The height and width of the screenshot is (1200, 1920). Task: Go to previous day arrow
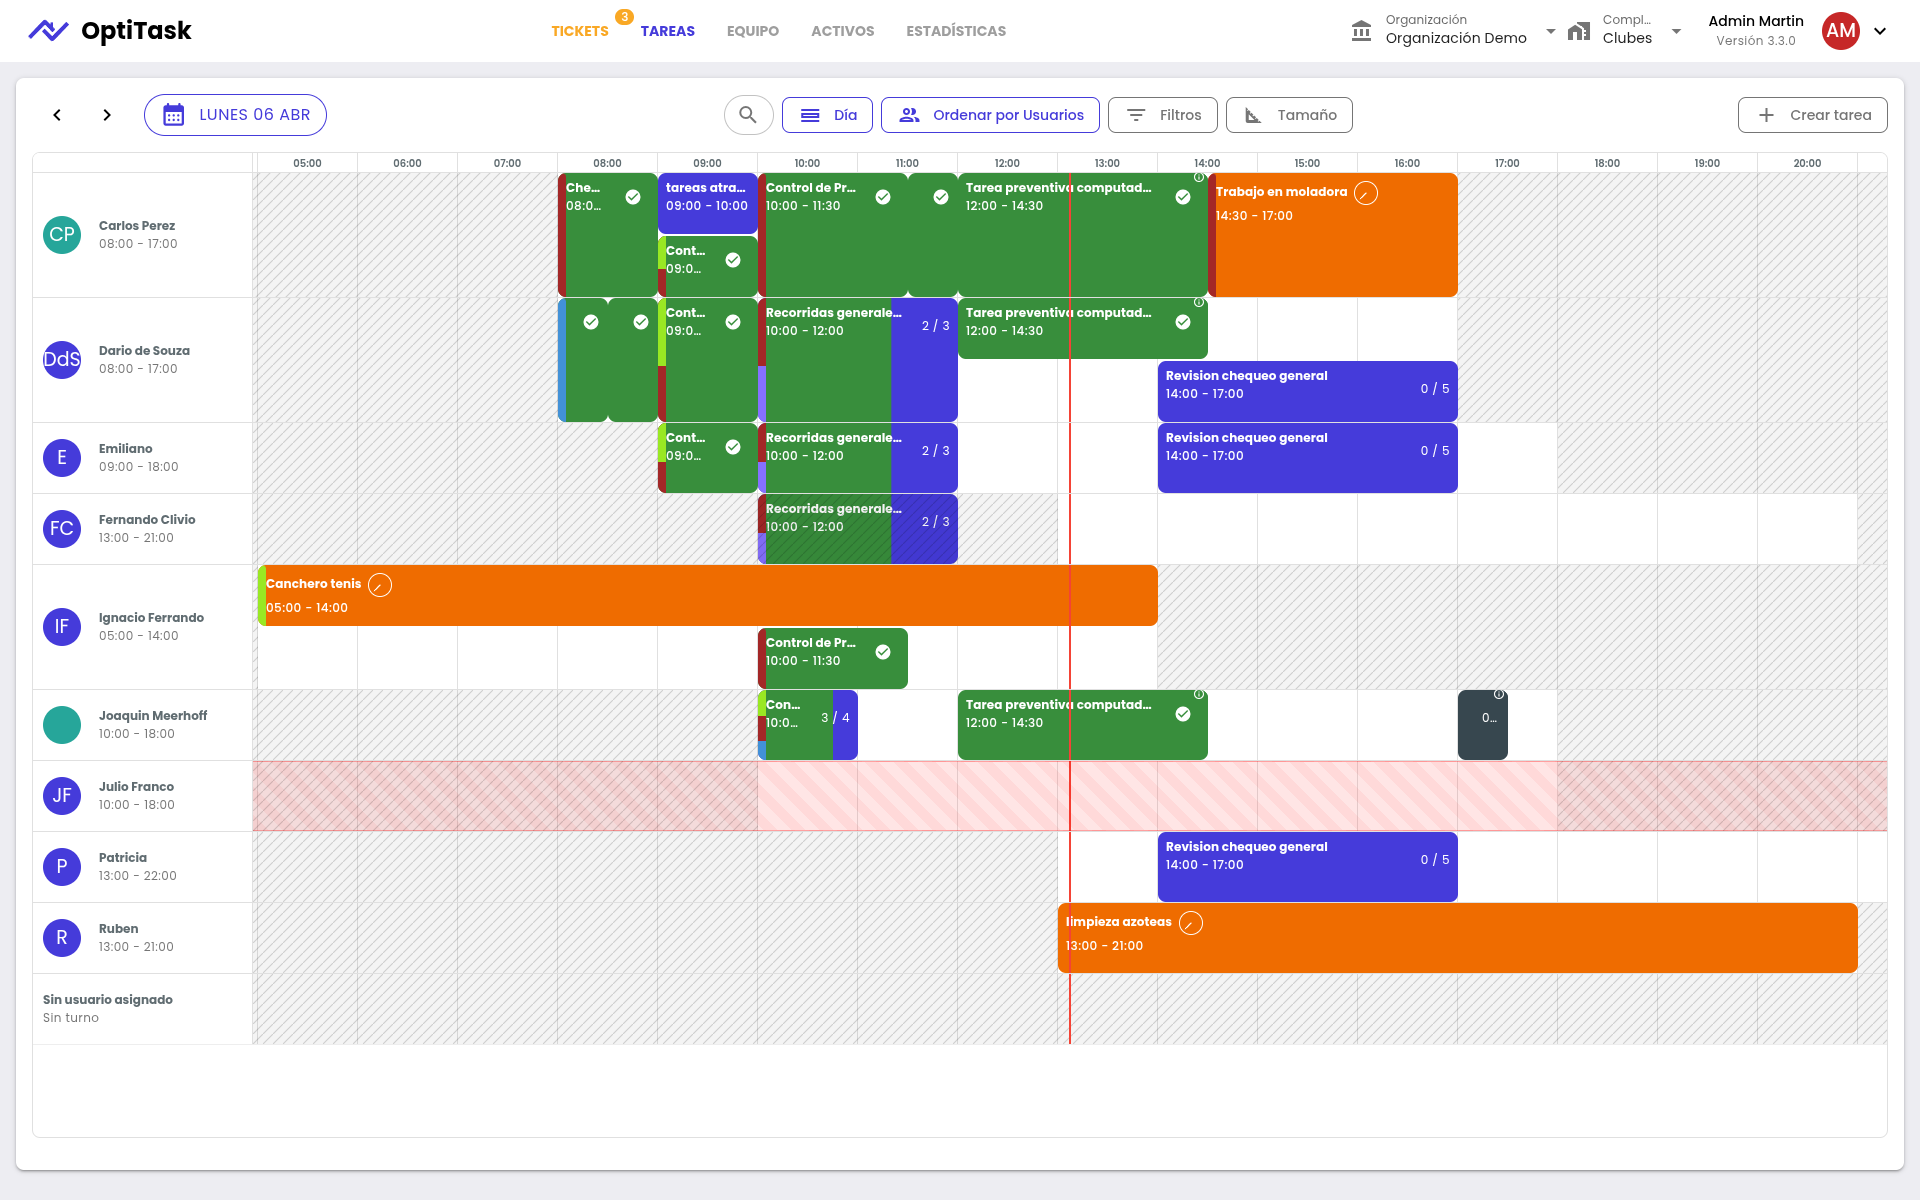(57, 115)
